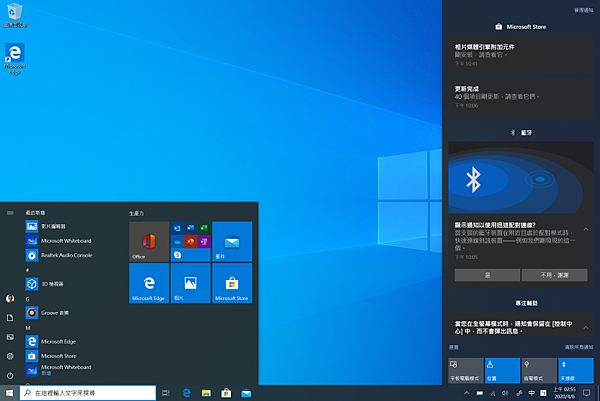Clear all notifications link

[x=579, y=347]
